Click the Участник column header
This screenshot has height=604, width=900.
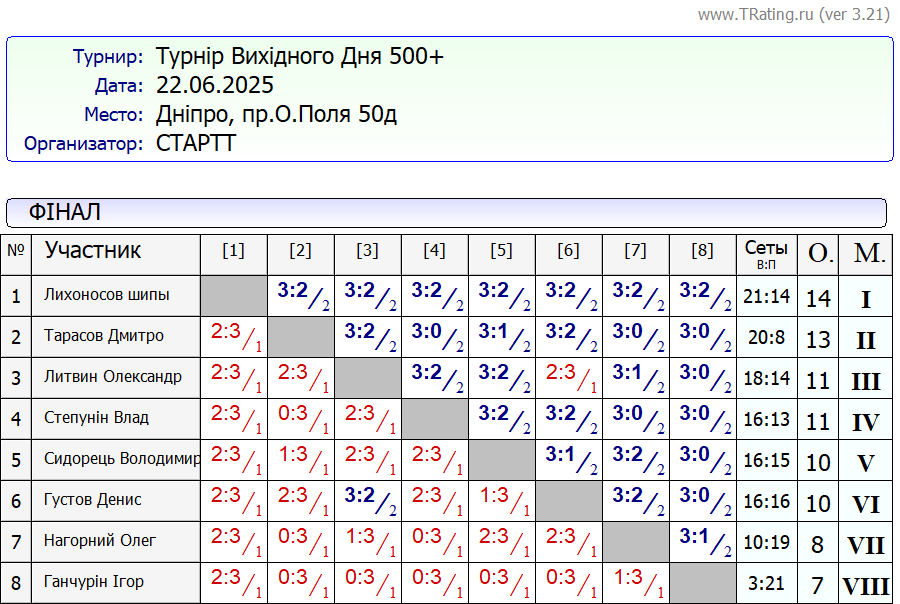(x=93, y=250)
